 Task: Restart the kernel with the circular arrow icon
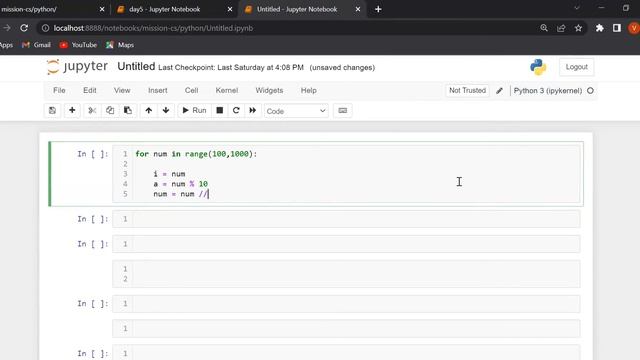pos(236,111)
